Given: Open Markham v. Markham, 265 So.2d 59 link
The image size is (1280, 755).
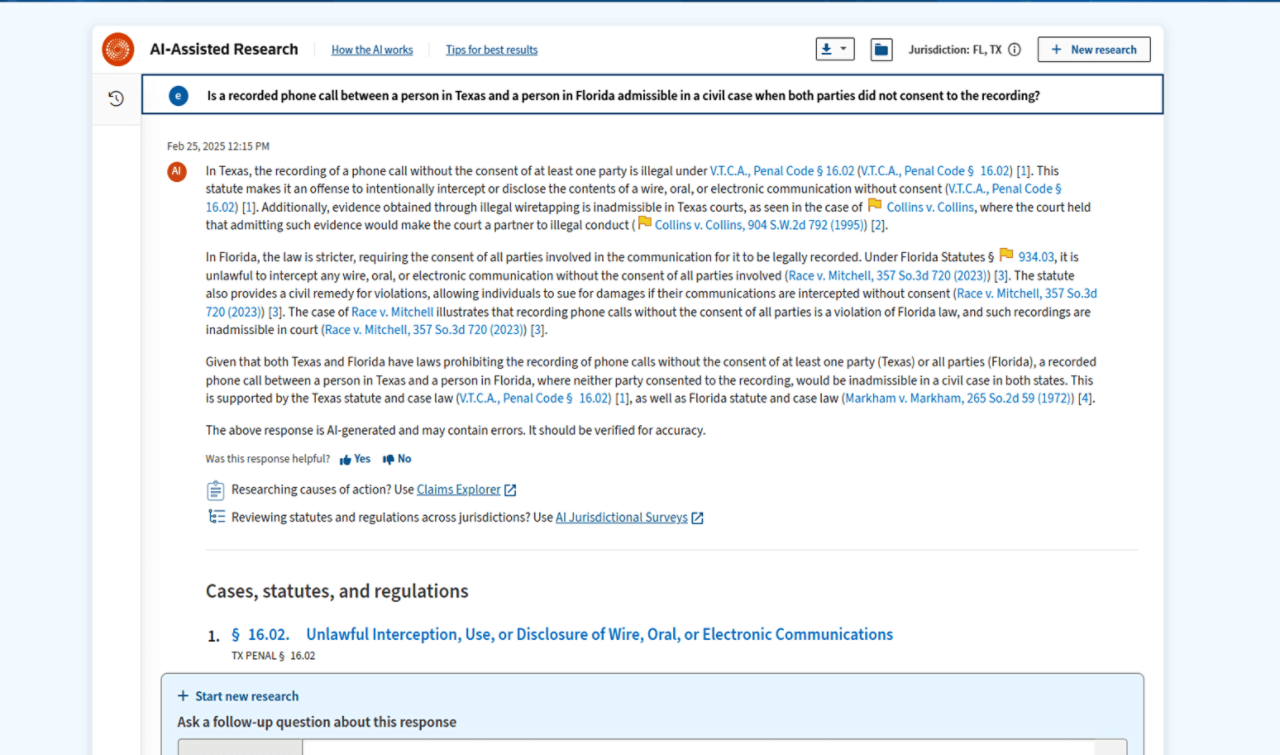Looking at the screenshot, I should 958,398.
